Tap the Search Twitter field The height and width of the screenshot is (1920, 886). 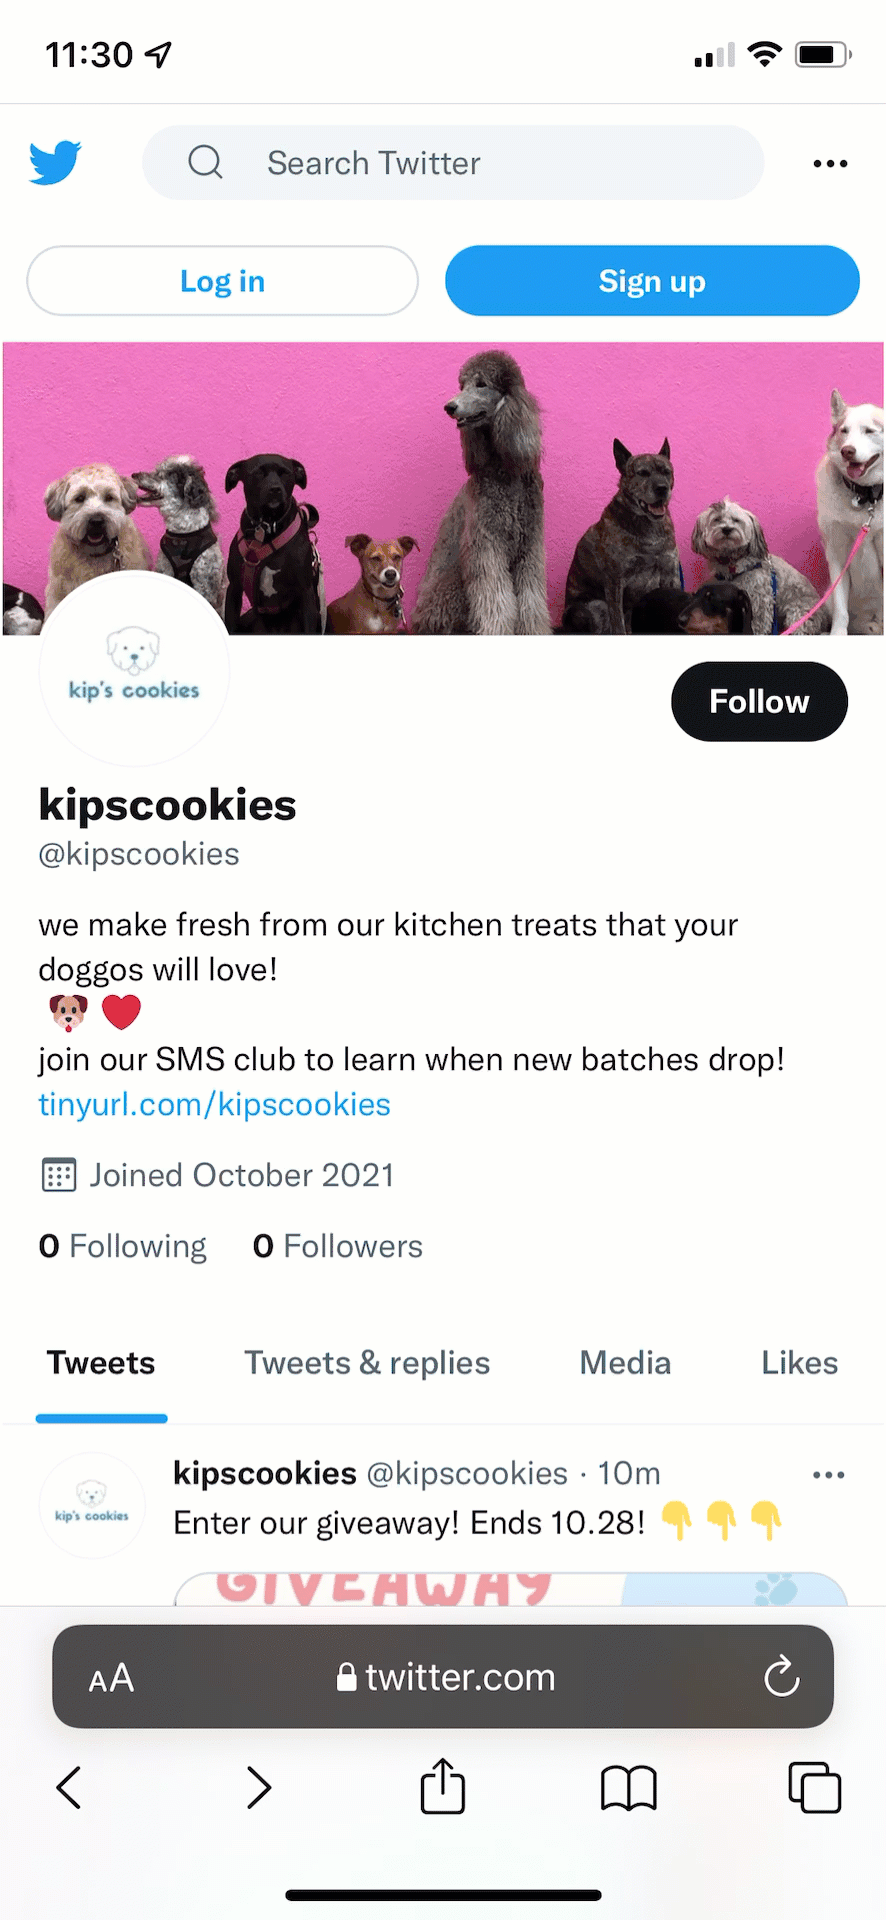click(453, 163)
